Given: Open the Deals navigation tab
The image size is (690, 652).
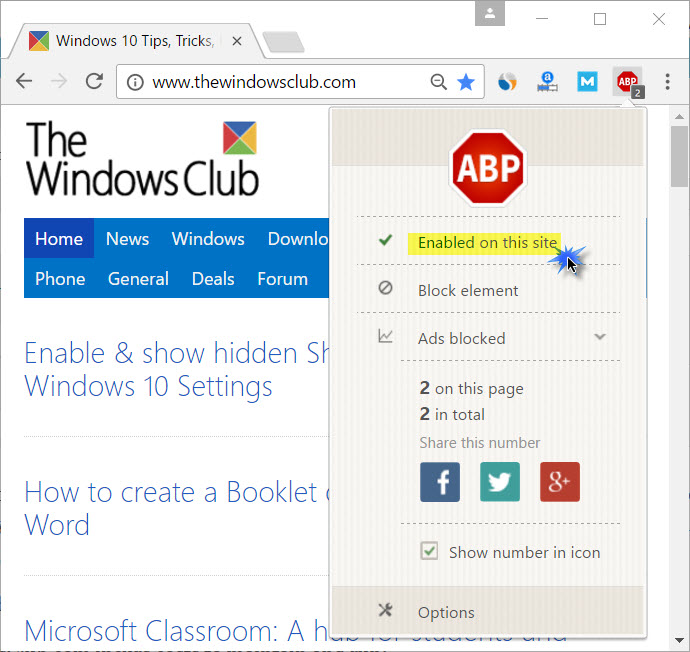Looking at the screenshot, I should (213, 279).
